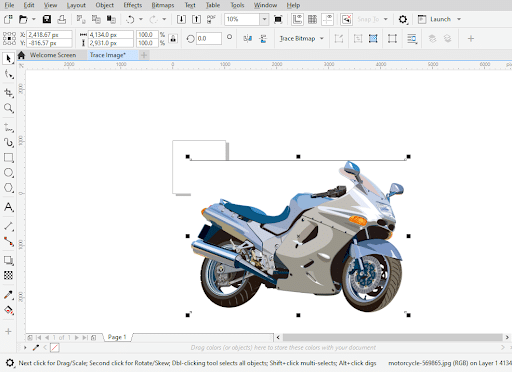Select the Artistic Media tool

tap(8, 143)
